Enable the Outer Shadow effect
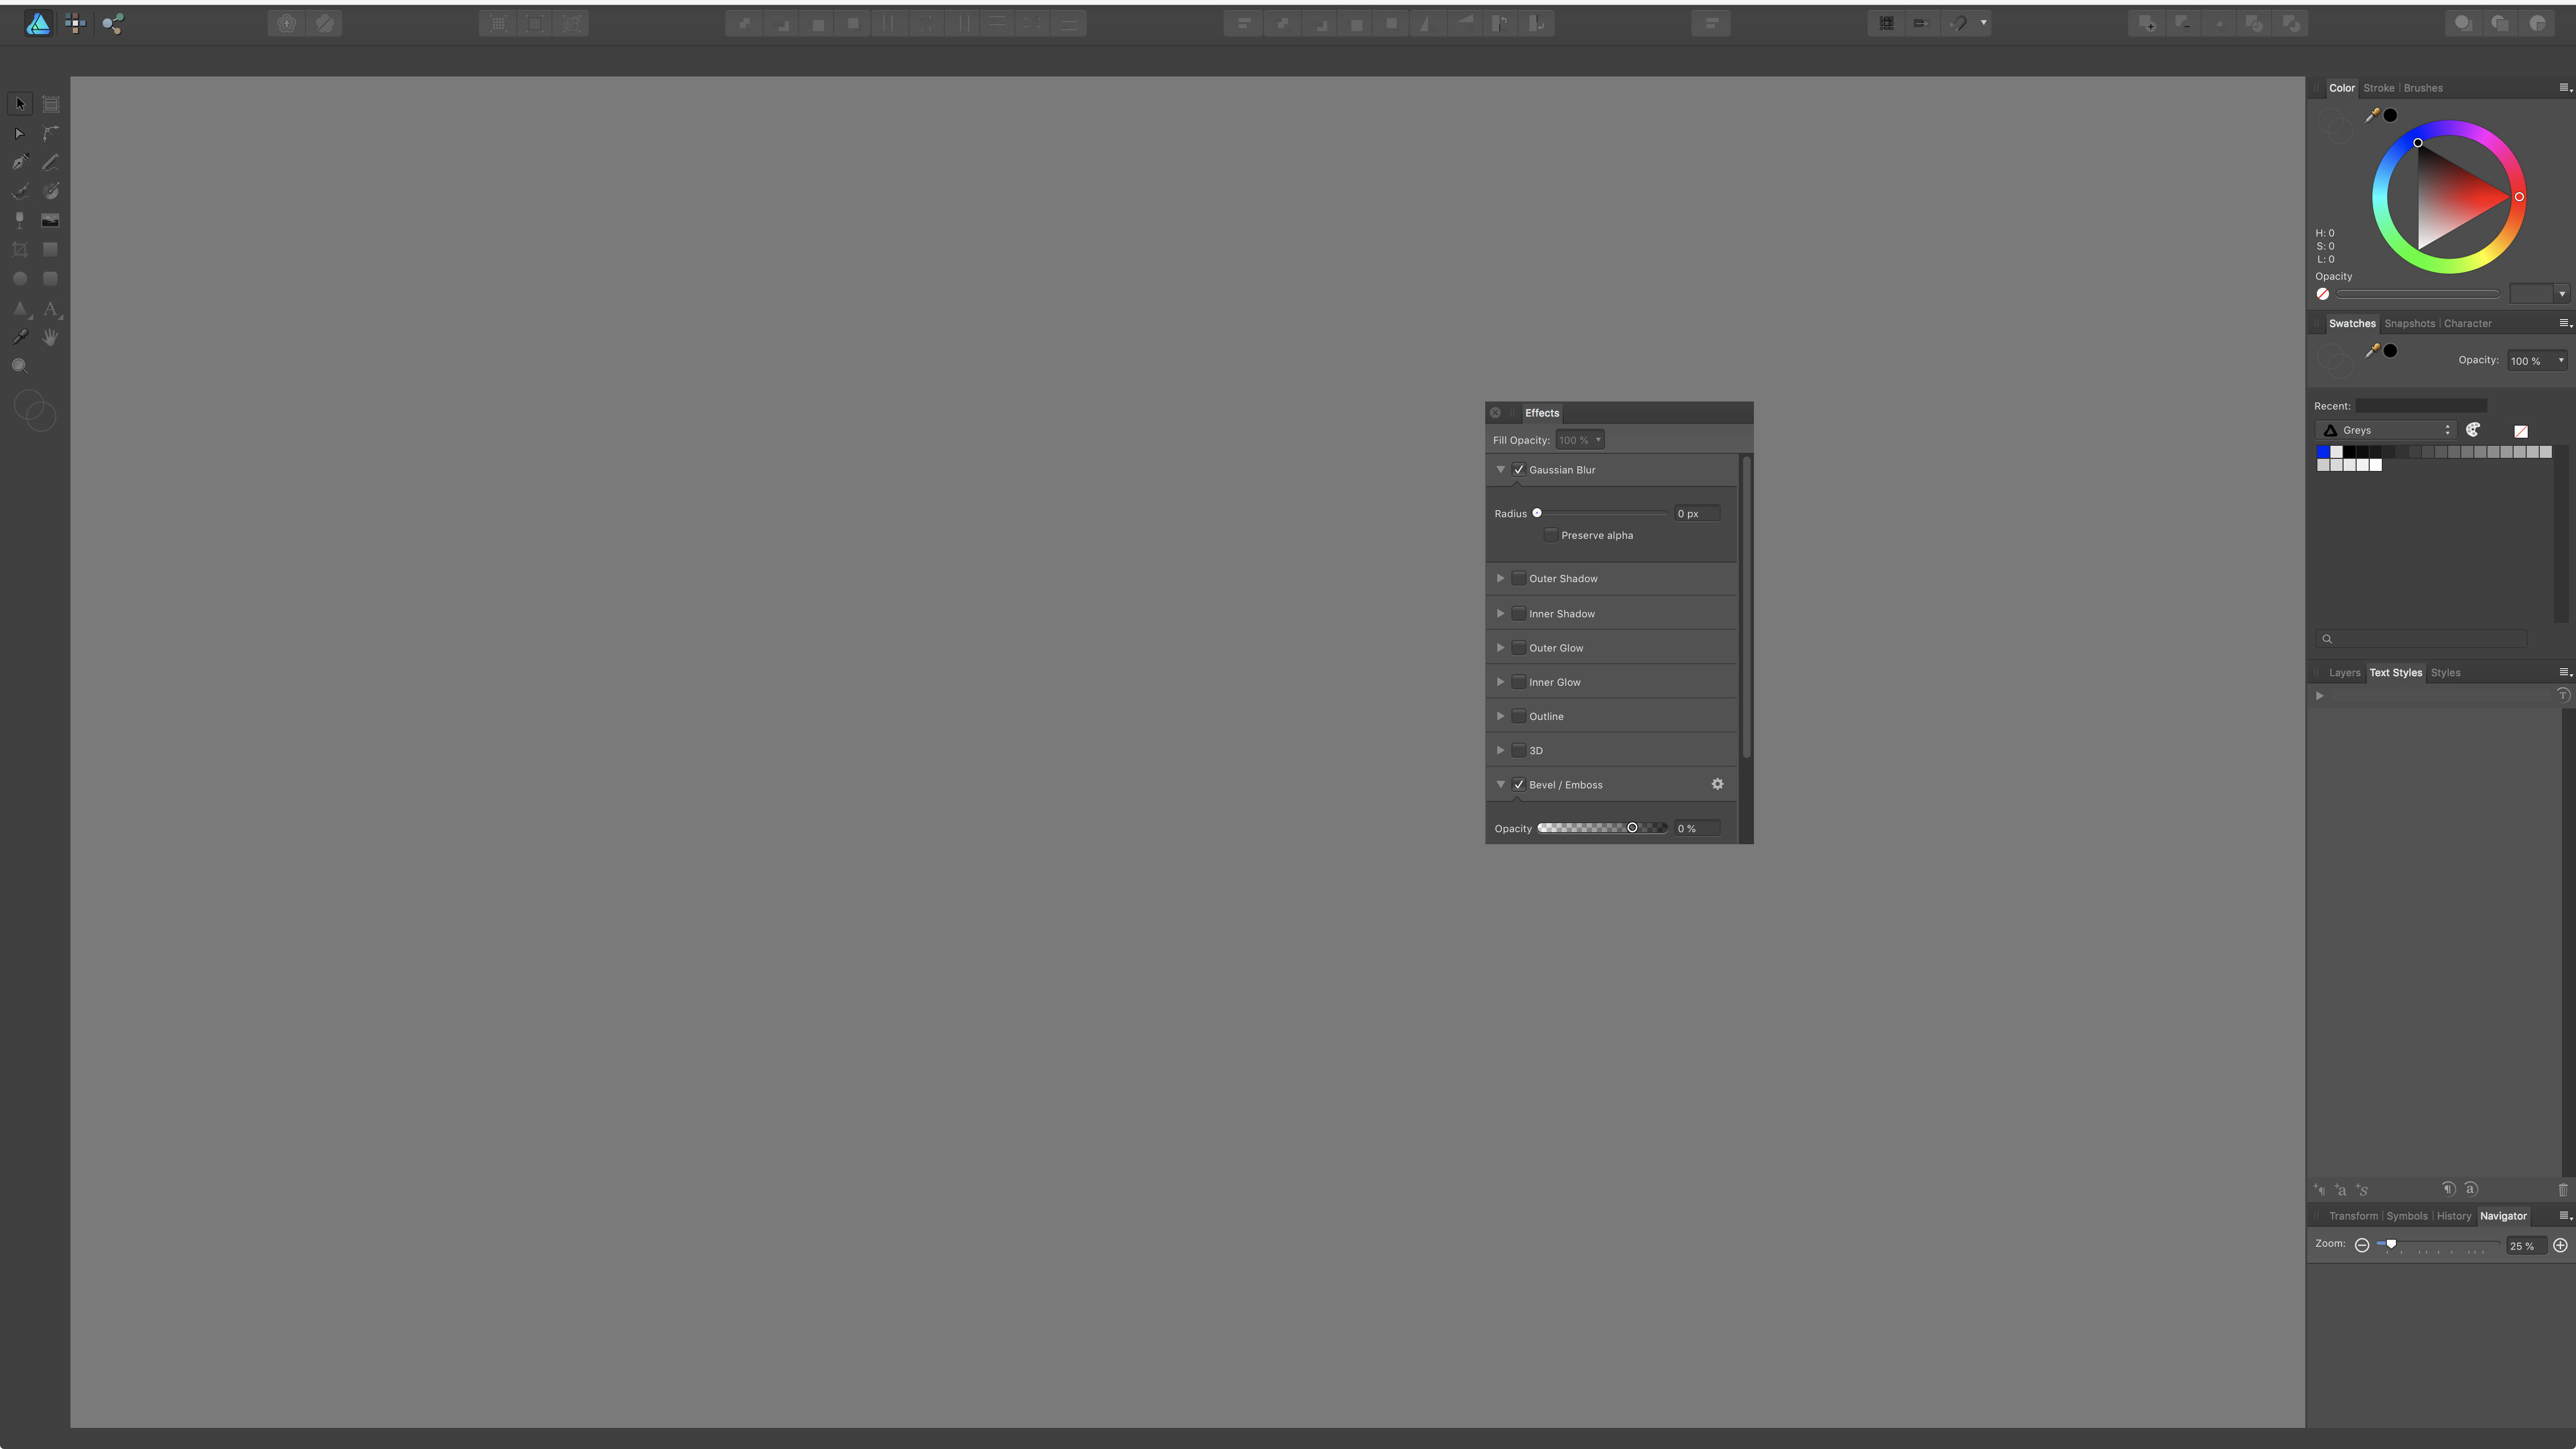Screen dimensions: 2576x1449 [1519, 578]
